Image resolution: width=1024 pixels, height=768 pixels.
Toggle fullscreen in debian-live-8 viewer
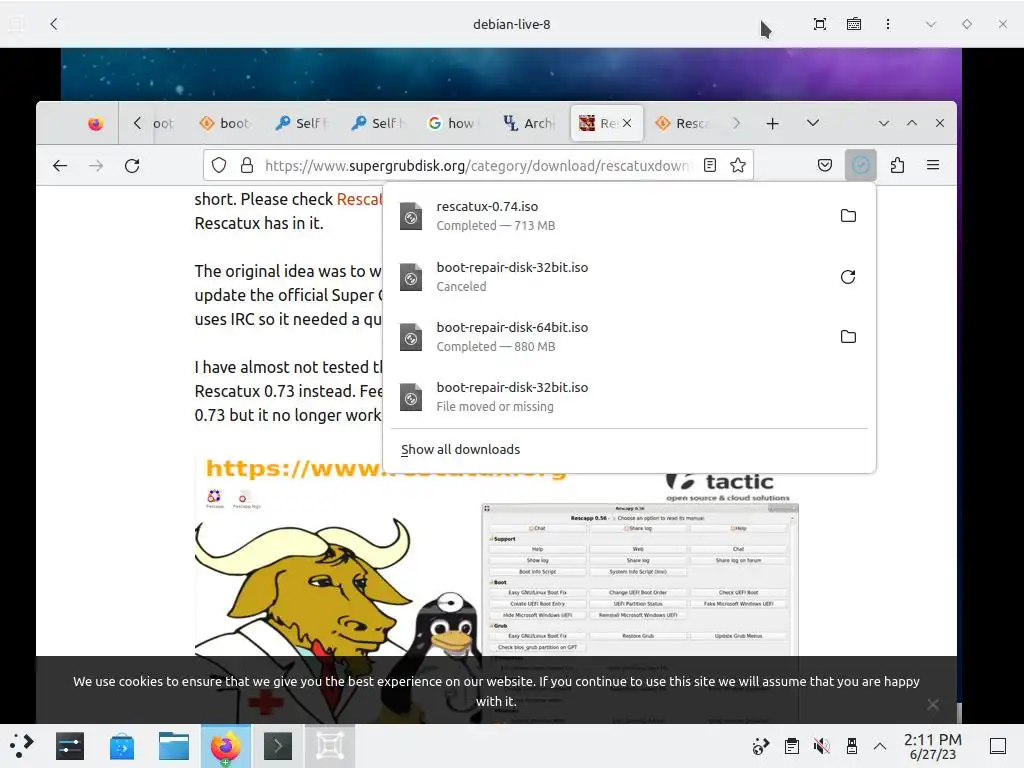pos(820,24)
